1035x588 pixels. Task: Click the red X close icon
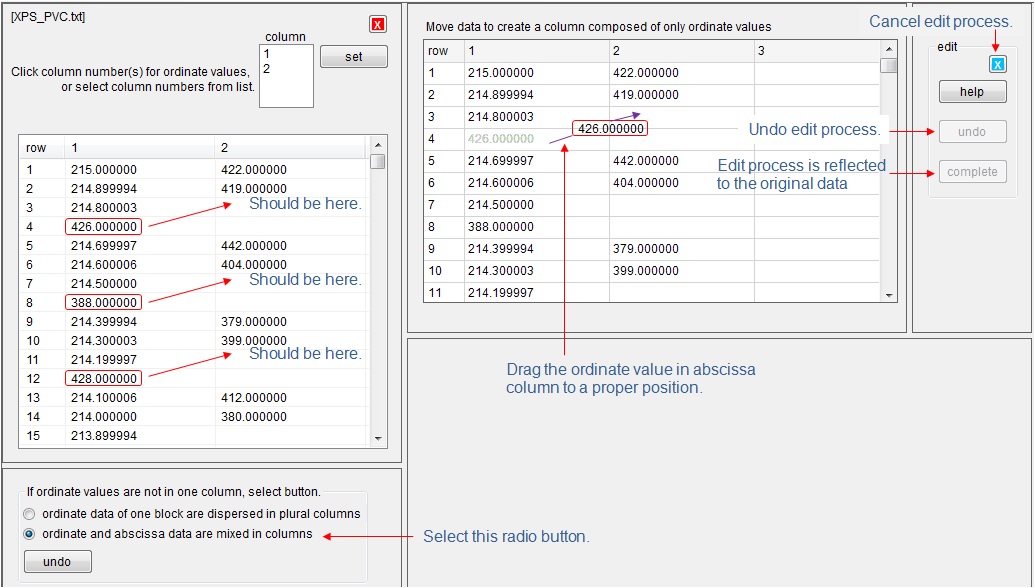(377, 25)
